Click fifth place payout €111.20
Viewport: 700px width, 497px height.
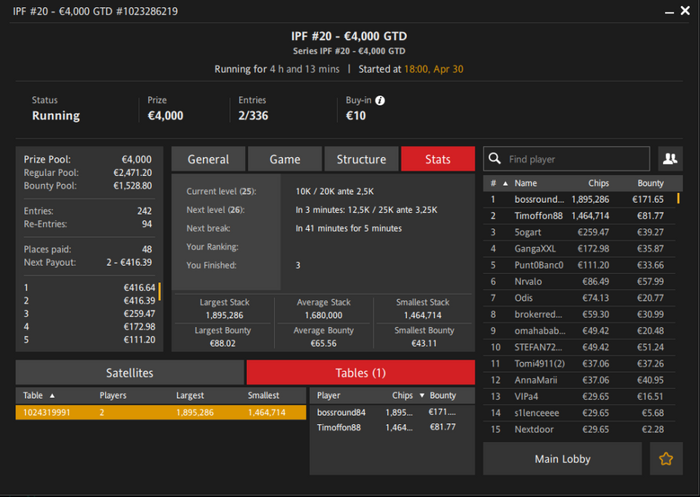click(x=139, y=340)
